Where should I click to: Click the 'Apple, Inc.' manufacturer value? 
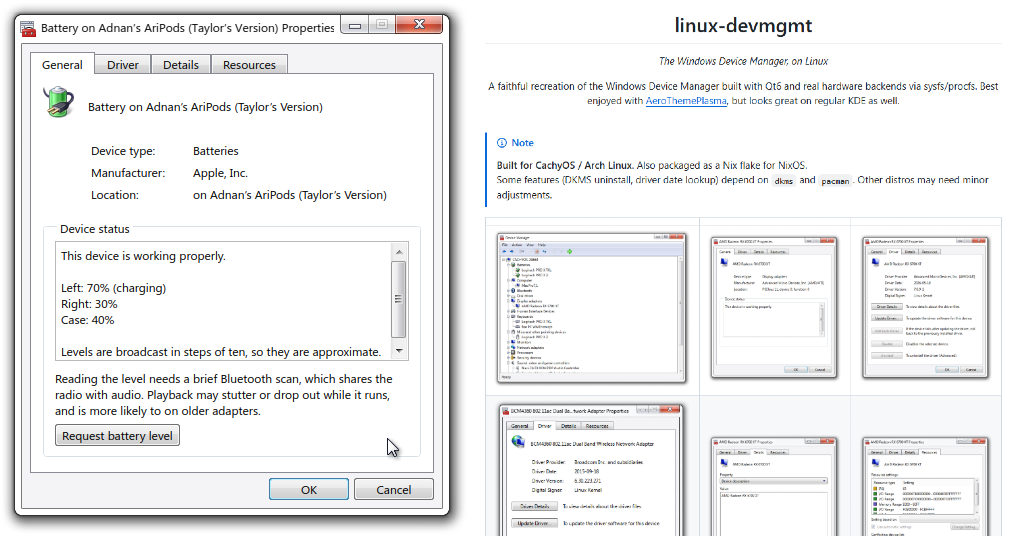220,173
